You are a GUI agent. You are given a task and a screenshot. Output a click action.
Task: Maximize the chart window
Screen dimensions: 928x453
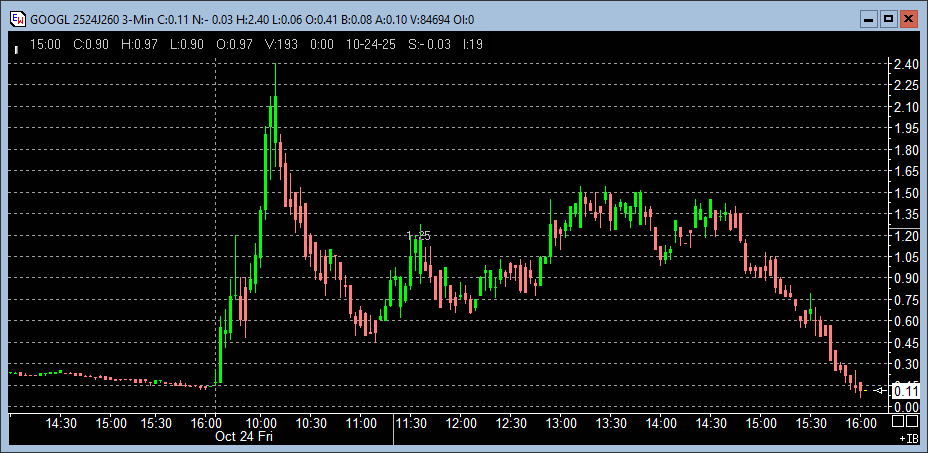click(x=886, y=19)
